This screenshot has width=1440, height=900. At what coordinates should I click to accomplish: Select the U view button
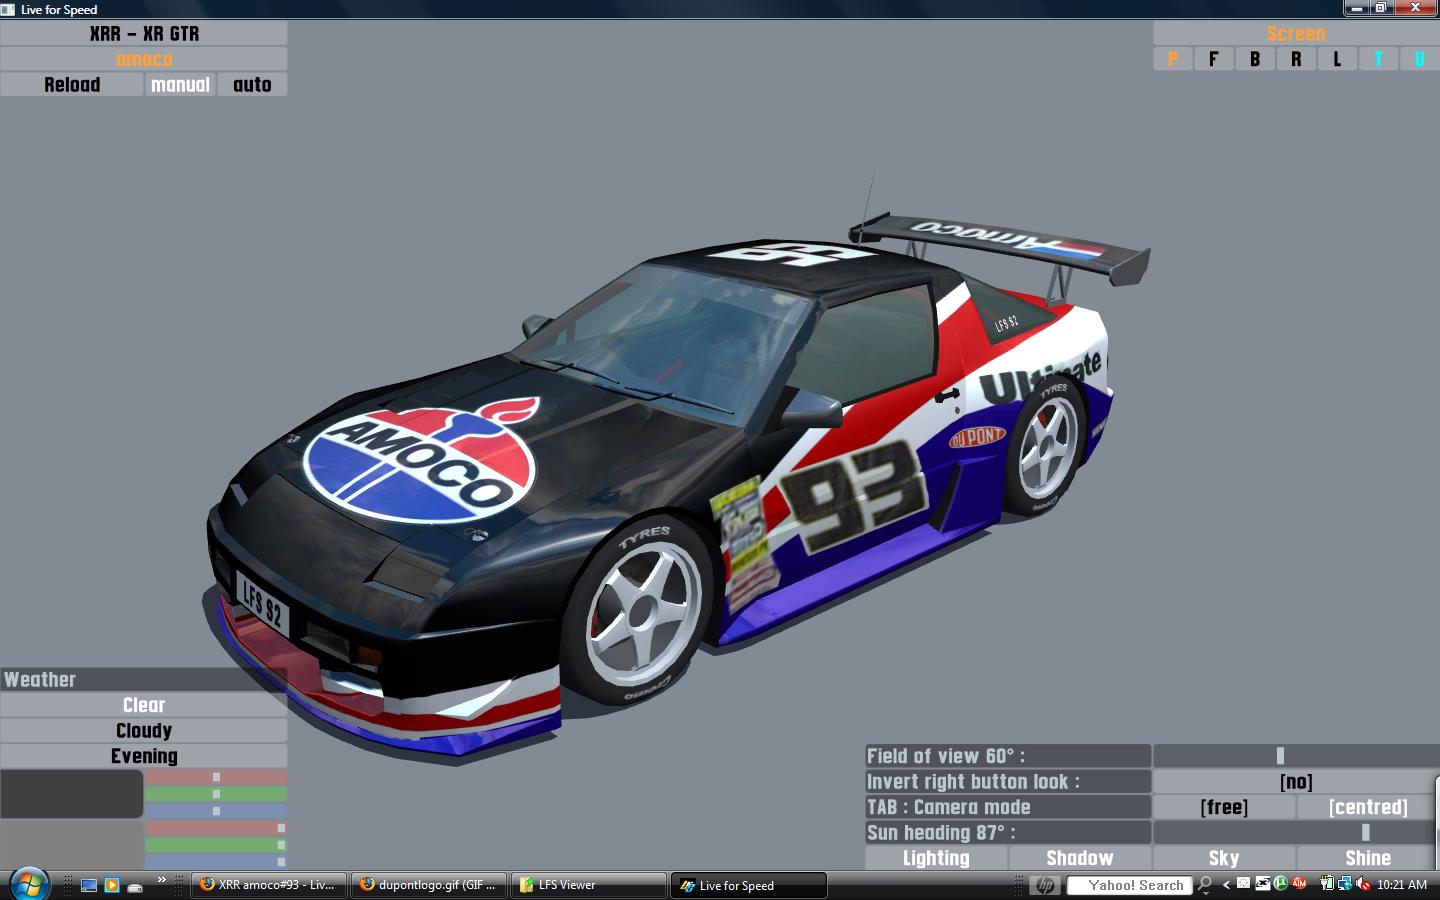point(1419,59)
